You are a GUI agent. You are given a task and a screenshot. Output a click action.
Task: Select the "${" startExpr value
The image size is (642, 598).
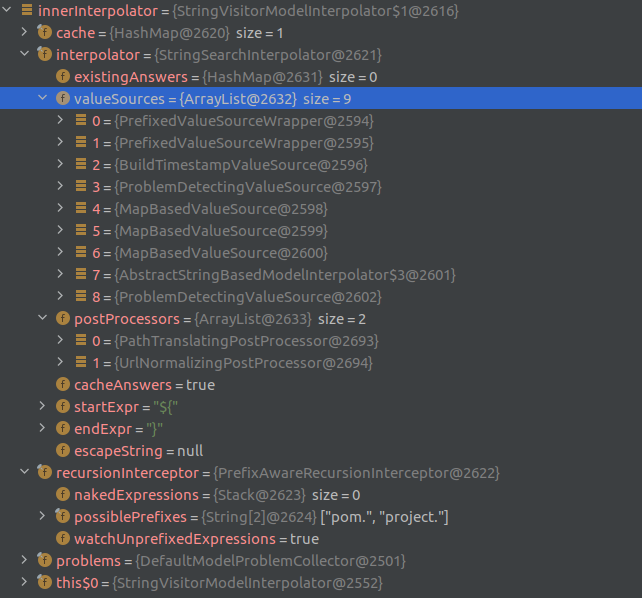[165, 407]
